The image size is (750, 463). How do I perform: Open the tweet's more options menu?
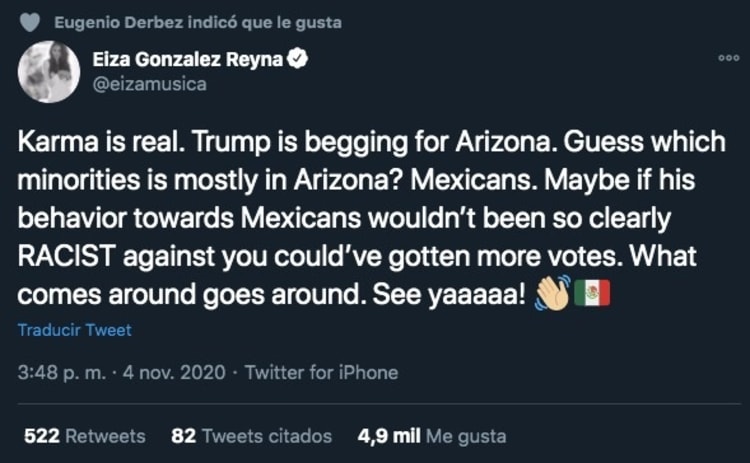pyautogui.click(x=729, y=58)
